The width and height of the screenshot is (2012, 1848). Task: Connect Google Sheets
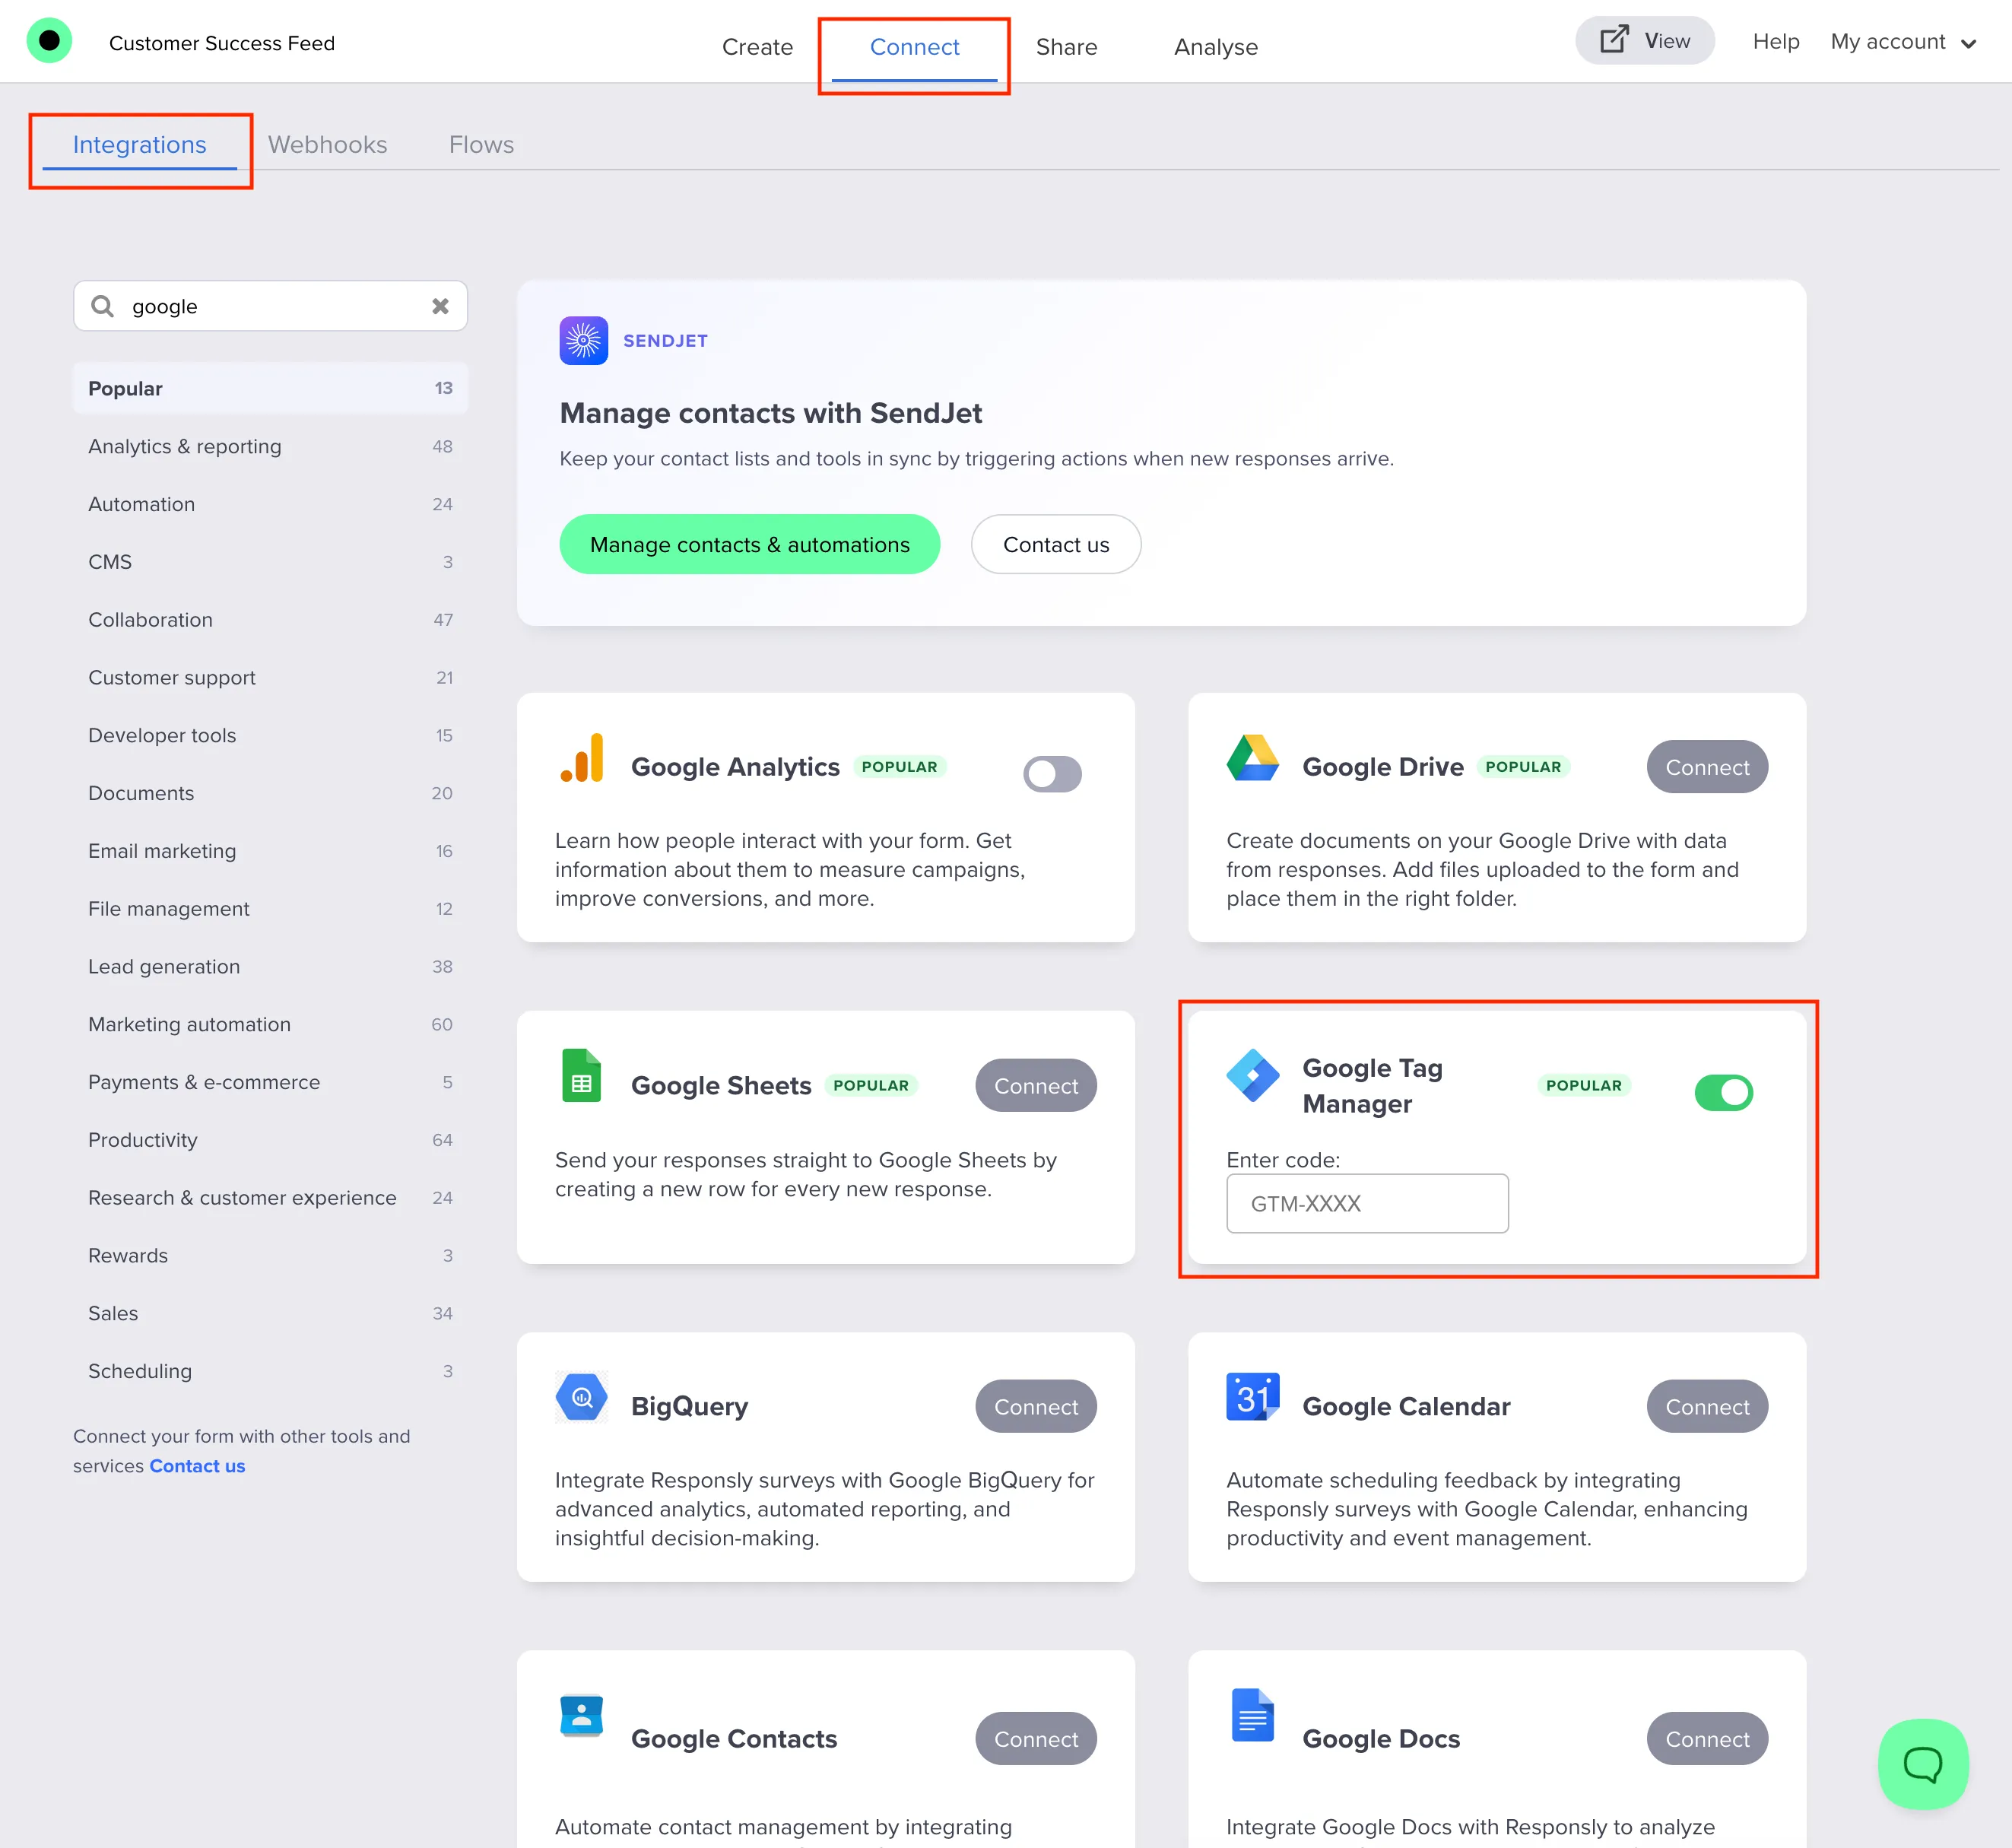(1035, 1085)
